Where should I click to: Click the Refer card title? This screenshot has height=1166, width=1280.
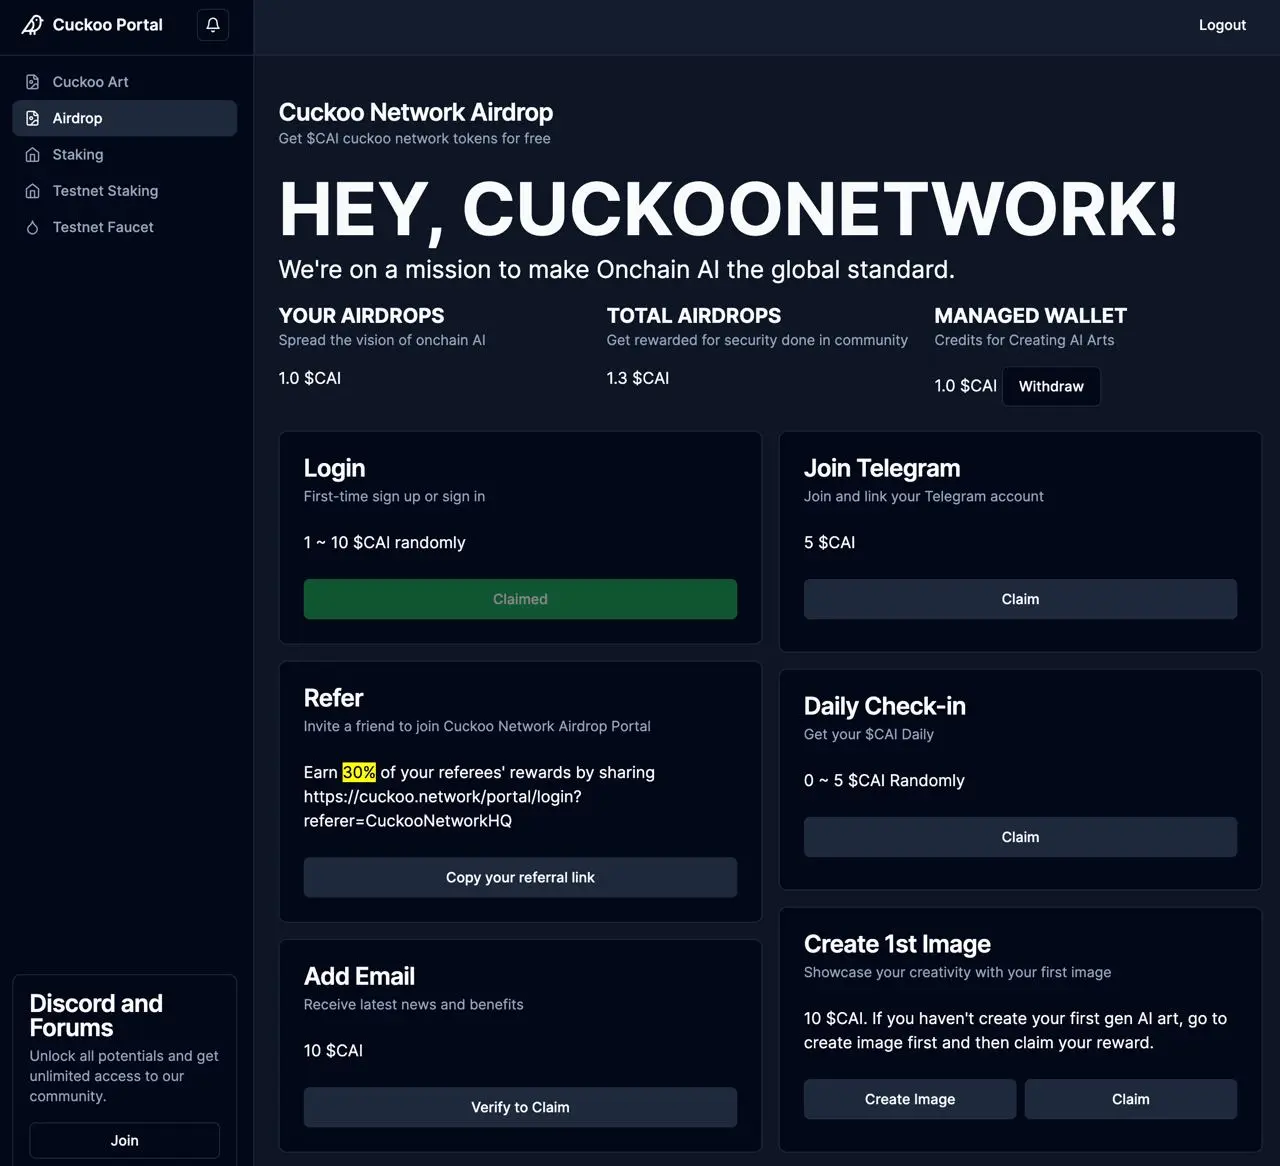pyautogui.click(x=333, y=698)
